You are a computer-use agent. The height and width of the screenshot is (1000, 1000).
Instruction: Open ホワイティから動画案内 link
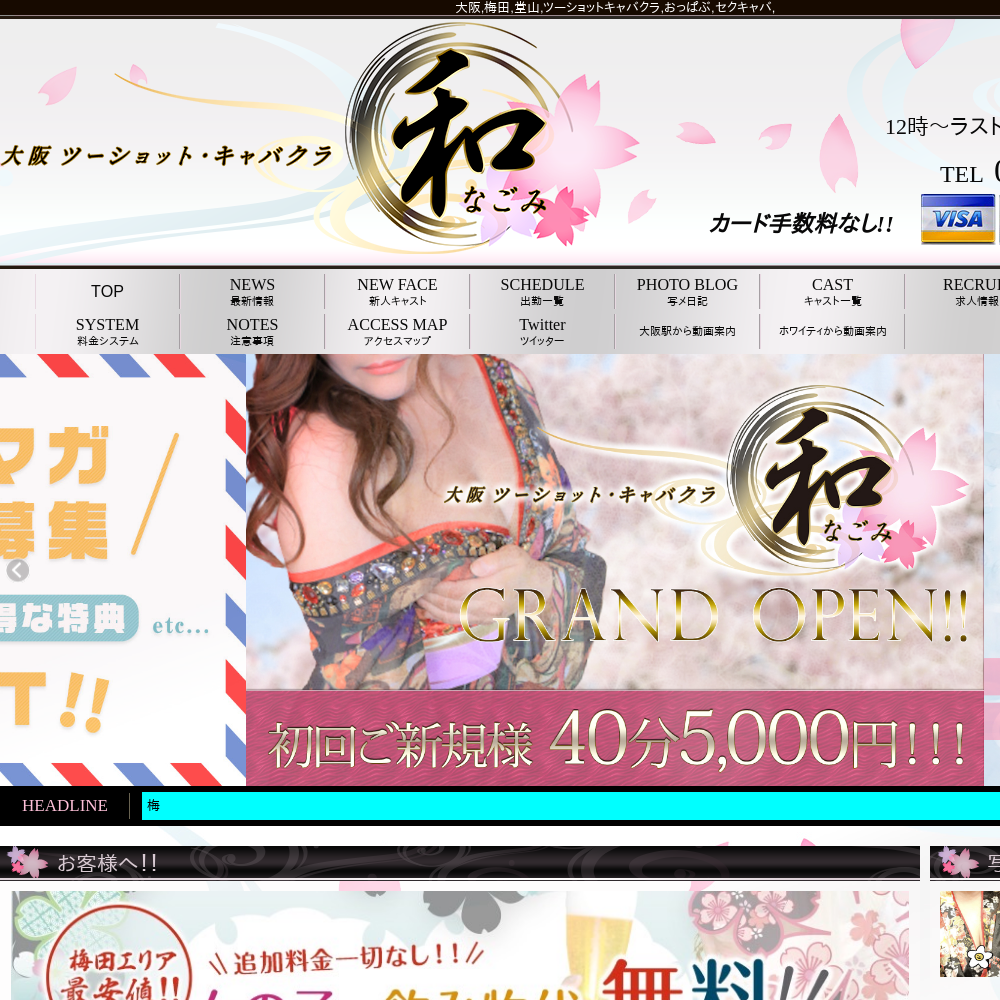pyautogui.click(x=832, y=331)
